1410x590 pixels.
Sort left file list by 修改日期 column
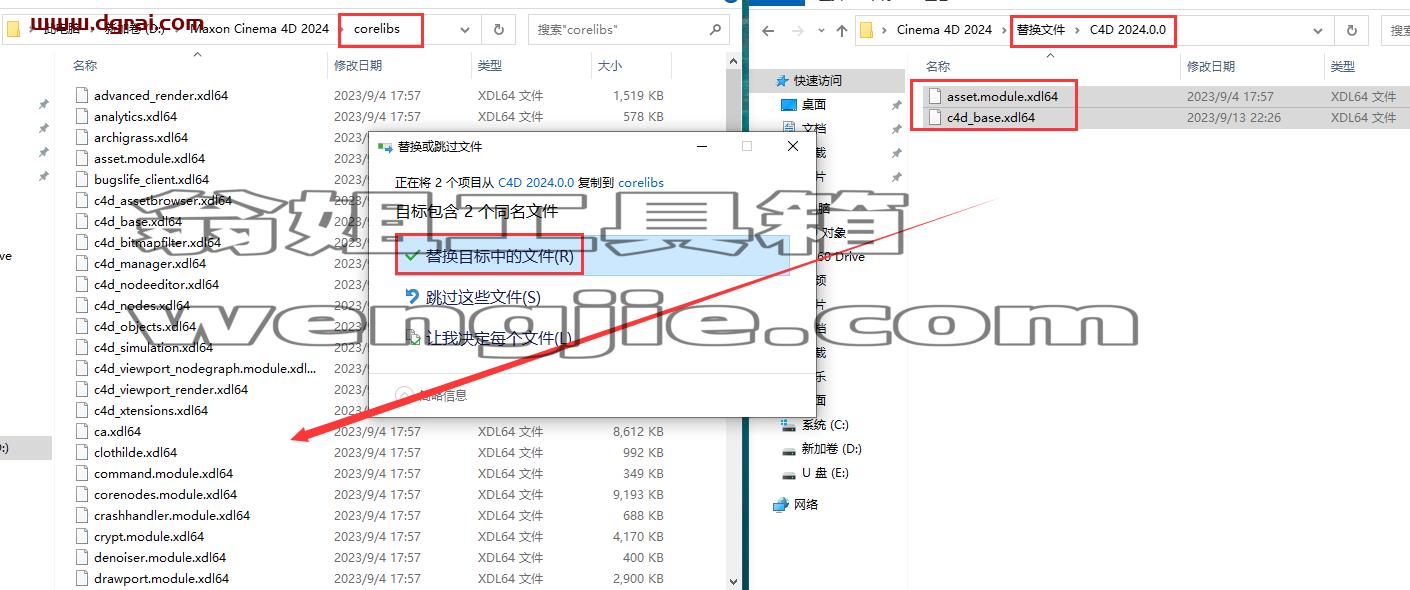(358, 66)
